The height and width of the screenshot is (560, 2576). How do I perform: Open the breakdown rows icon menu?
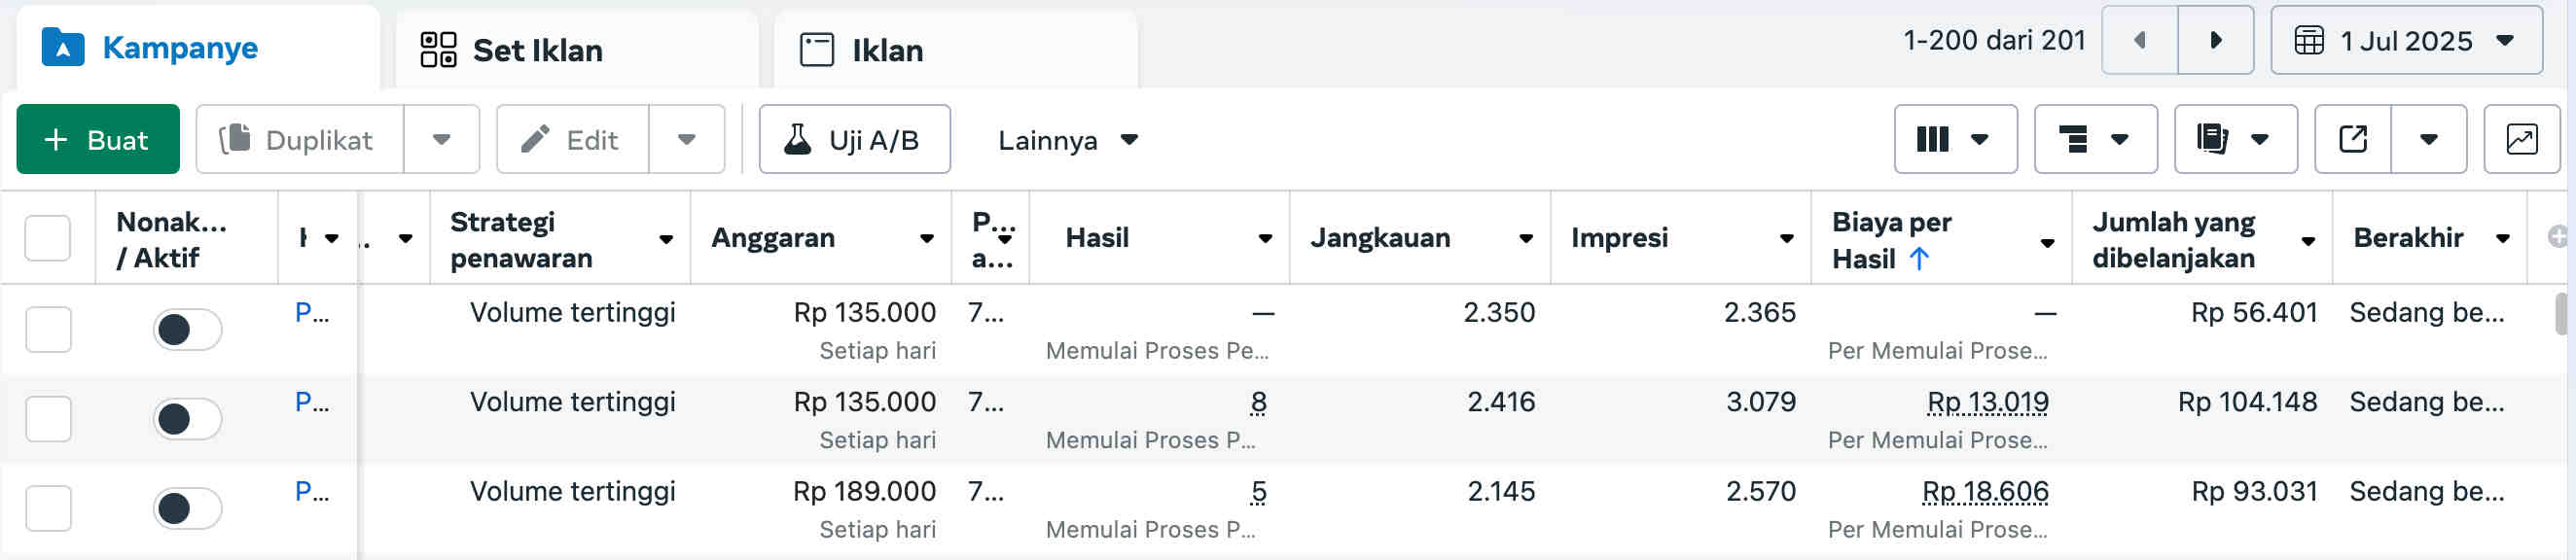coord(2094,139)
